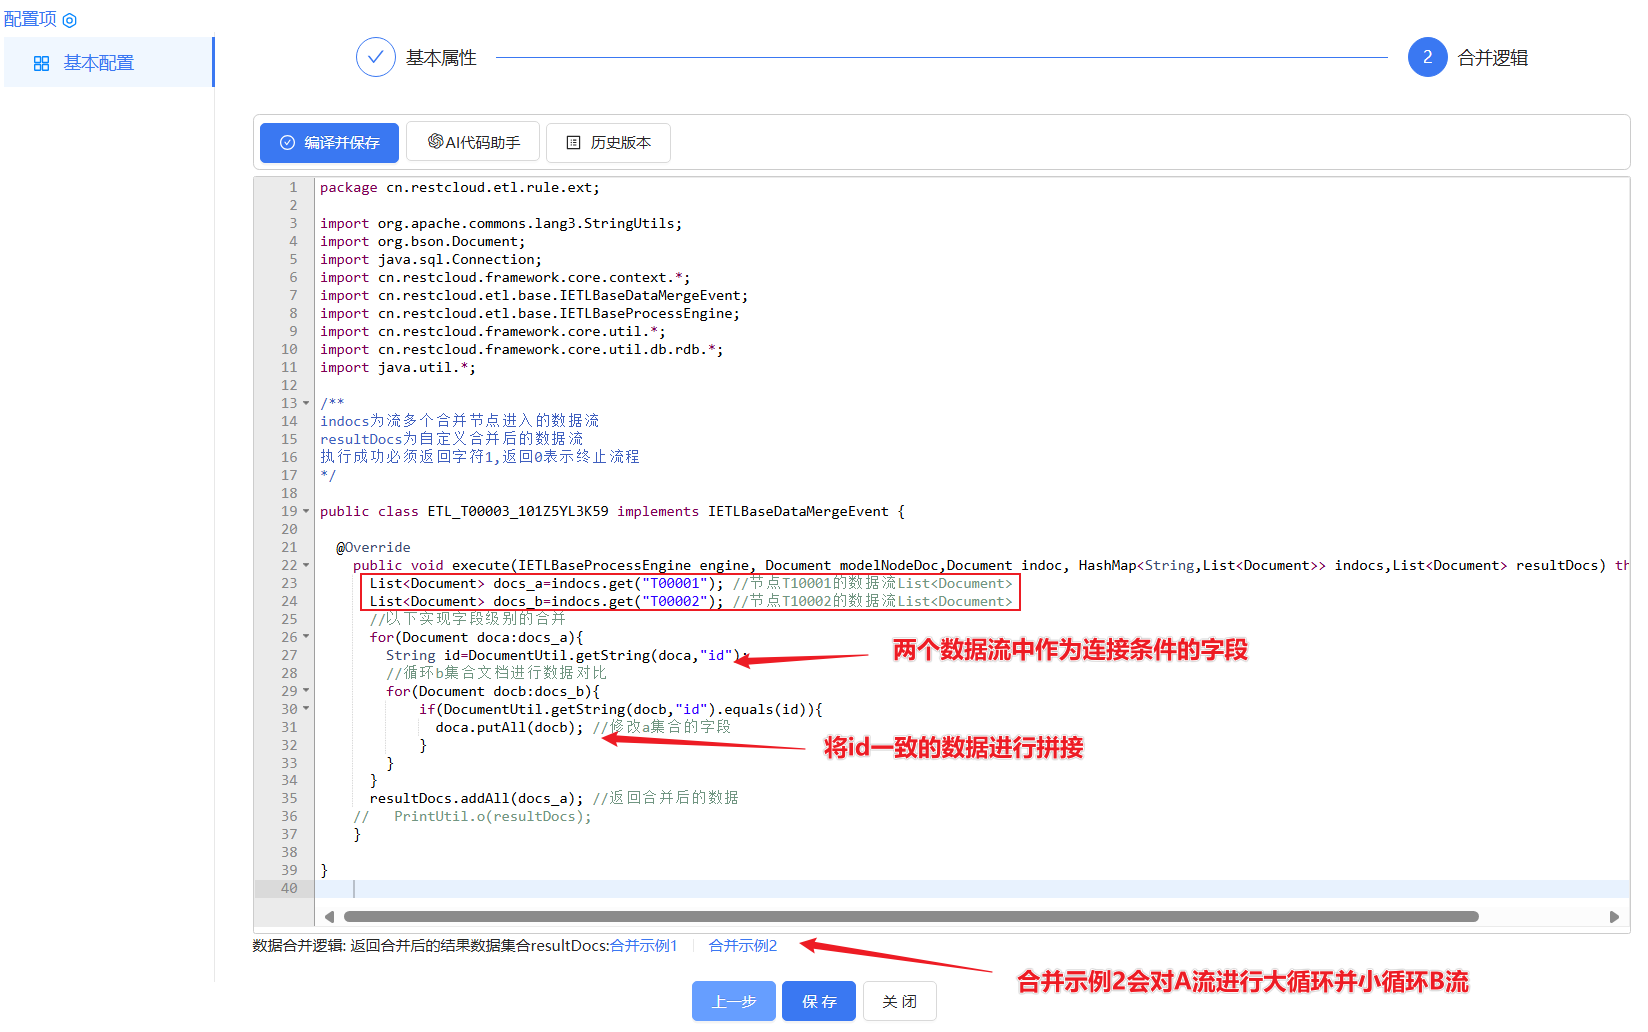
Task: Fold the outer for loop at line 26
Action: [306, 637]
